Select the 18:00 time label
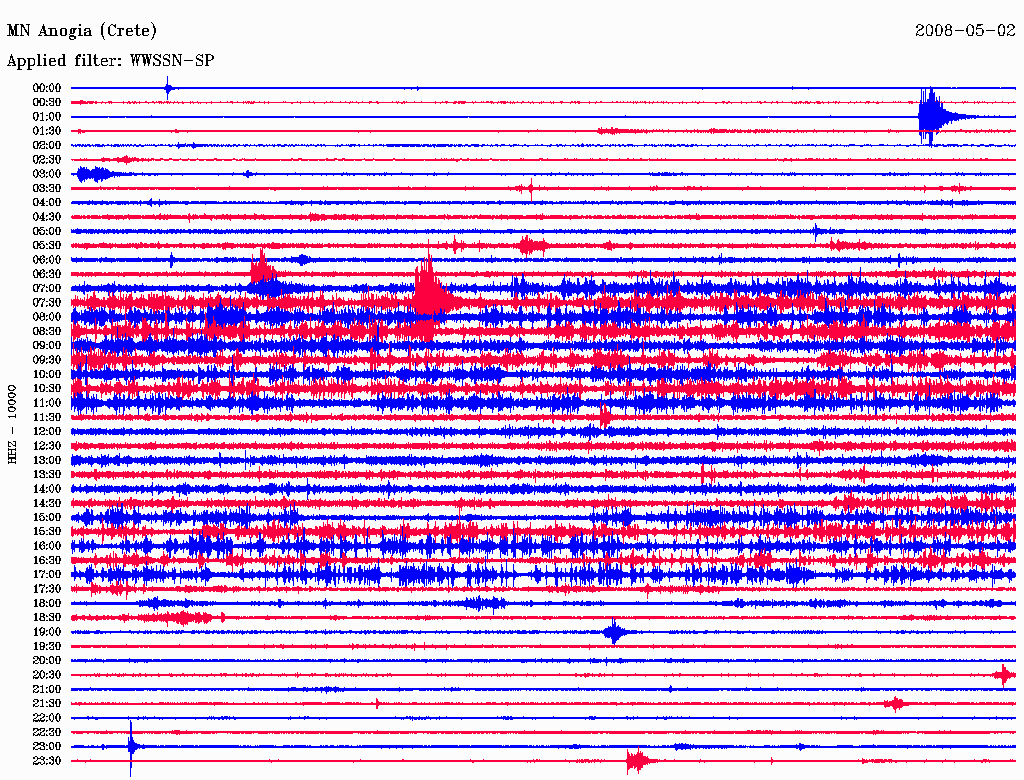1024x780 pixels. point(47,603)
